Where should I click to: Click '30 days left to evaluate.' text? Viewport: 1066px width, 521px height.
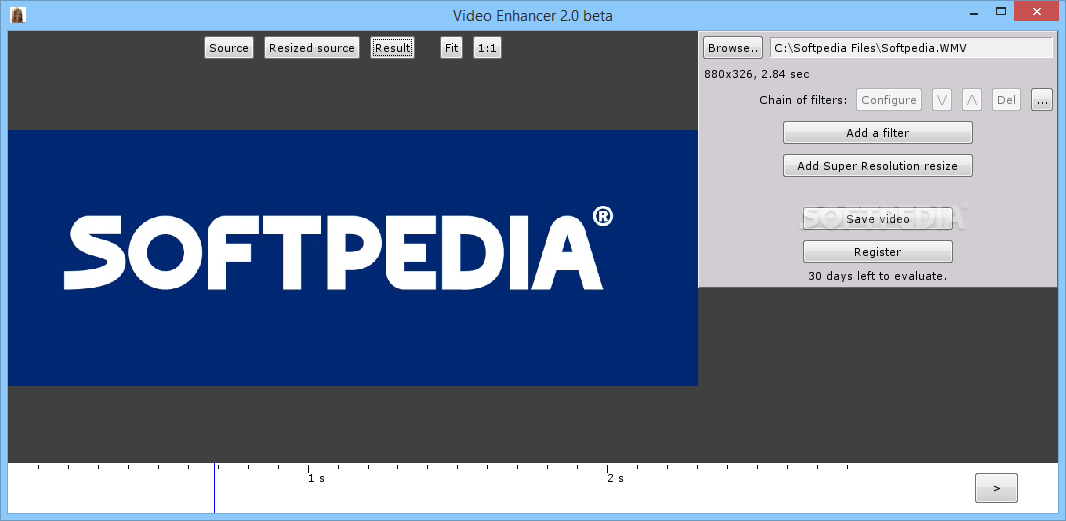click(878, 276)
